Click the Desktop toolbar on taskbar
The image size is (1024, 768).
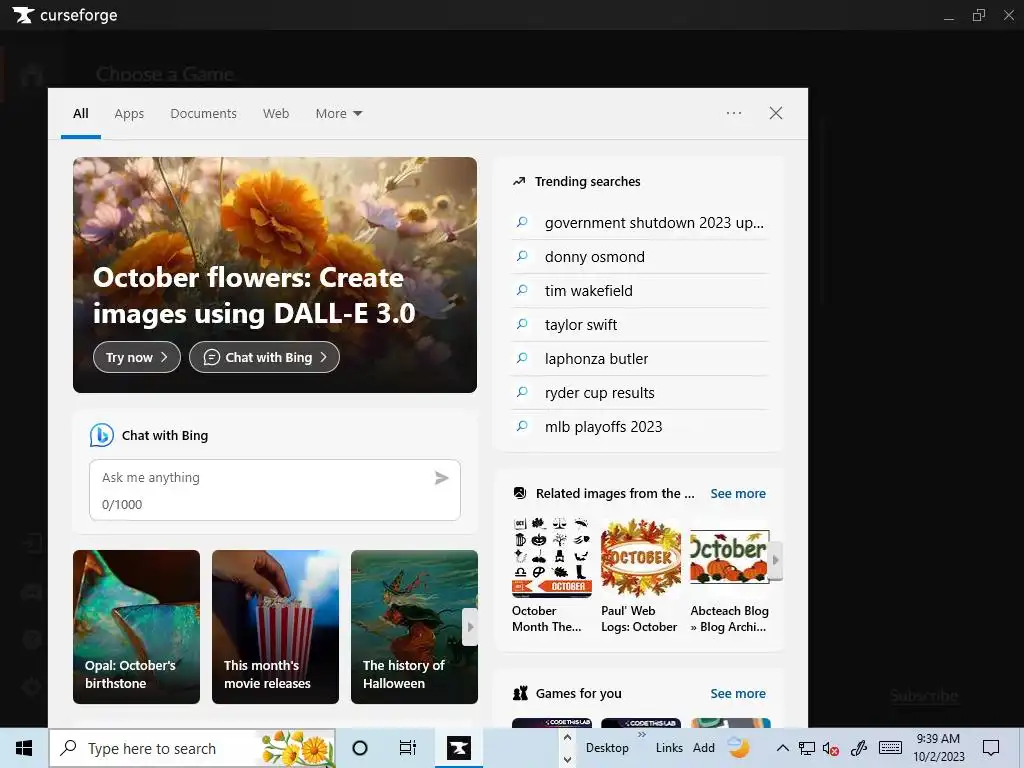point(607,748)
